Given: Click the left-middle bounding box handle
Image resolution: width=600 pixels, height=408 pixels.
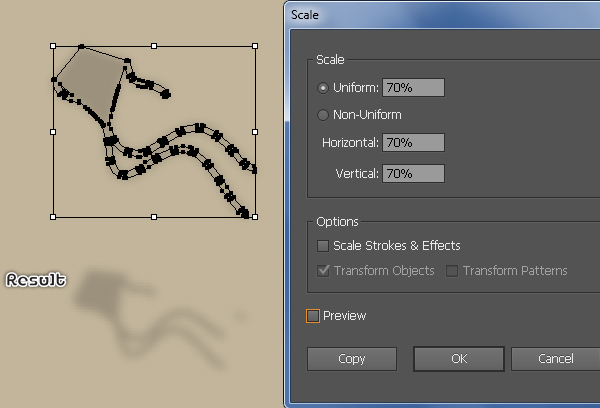Looking at the screenshot, I should point(53,132).
